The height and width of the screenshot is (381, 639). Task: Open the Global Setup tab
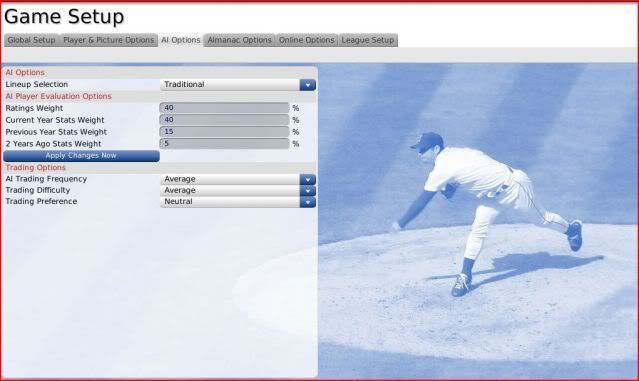tap(32, 40)
